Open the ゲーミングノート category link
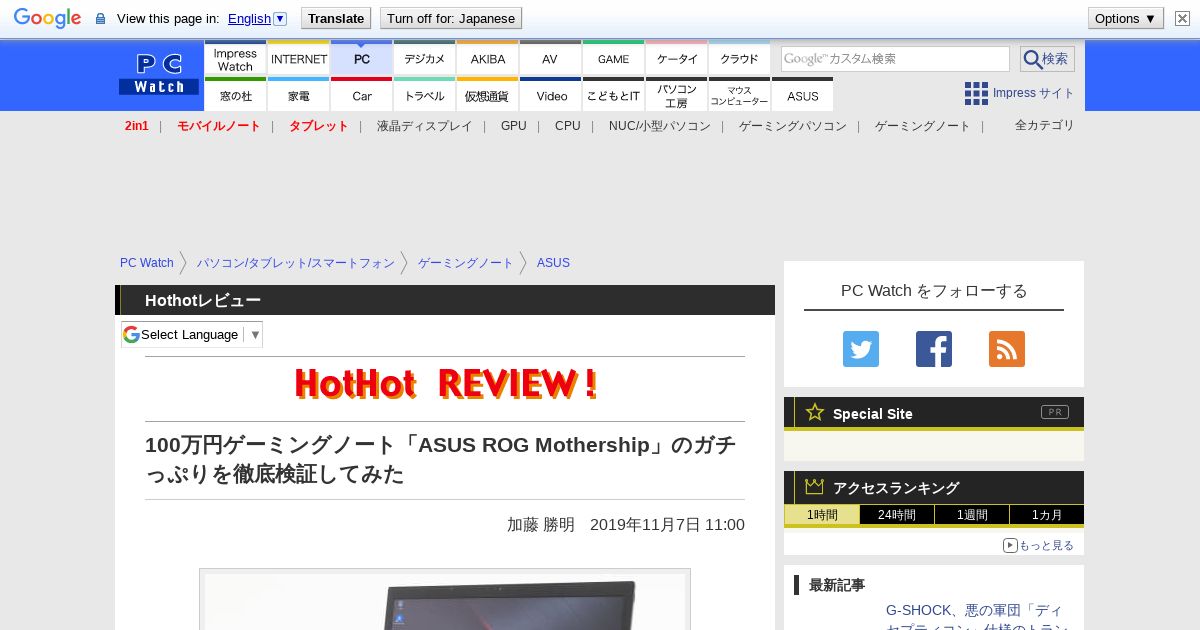The width and height of the screenshot is (1200, 630). [923, 126]
